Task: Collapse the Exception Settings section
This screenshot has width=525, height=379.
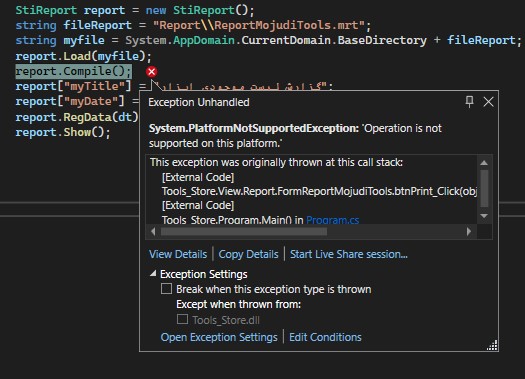Action: point(153,274)
